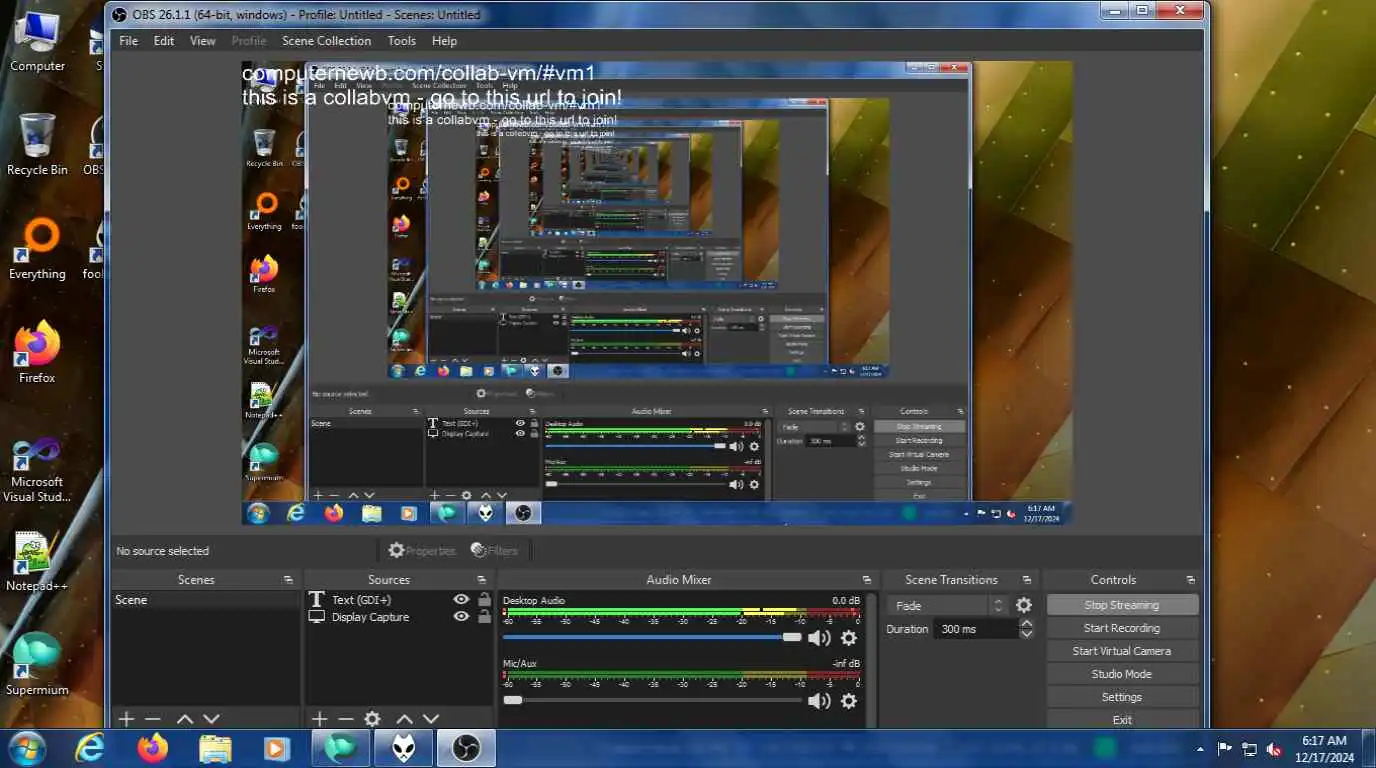This screenshot has width=1376, height=768.
Task: Click Start Recording button
Action: [1122, 628]
